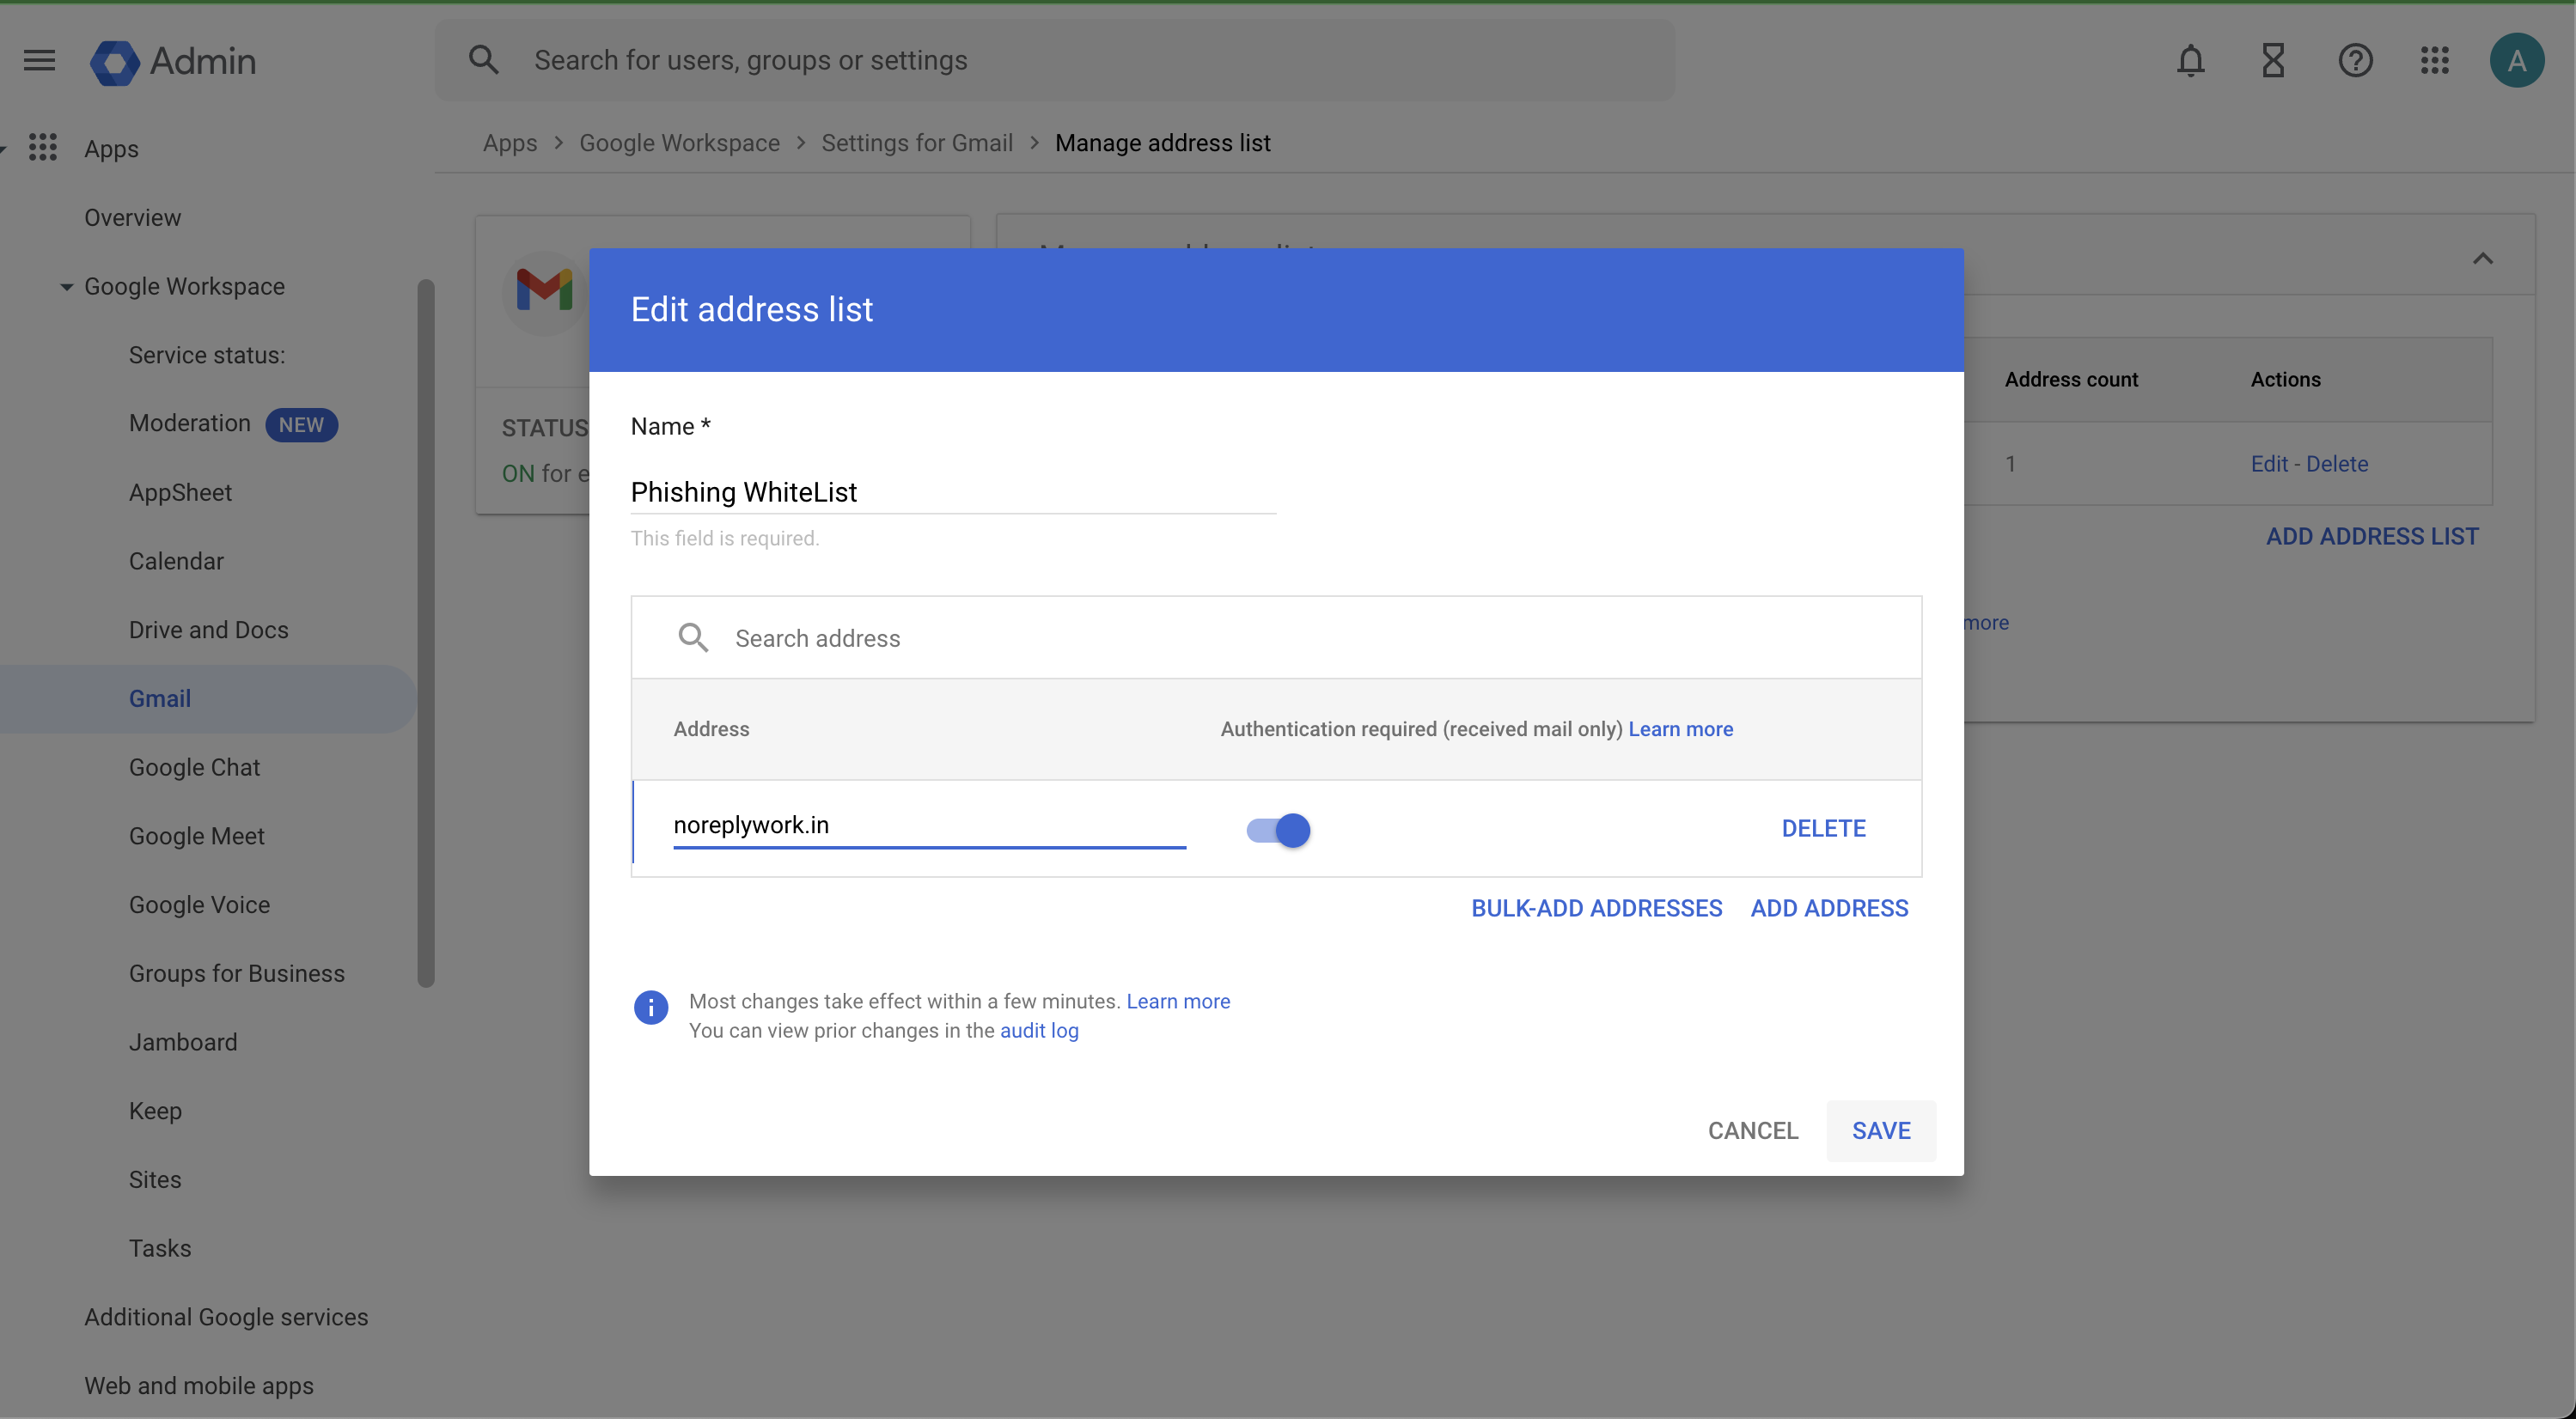The width and height of the screenshot is (2576, 1419).
Task: Click BULK-ADD ADDRESSES link
Action: click(1596, 909)
